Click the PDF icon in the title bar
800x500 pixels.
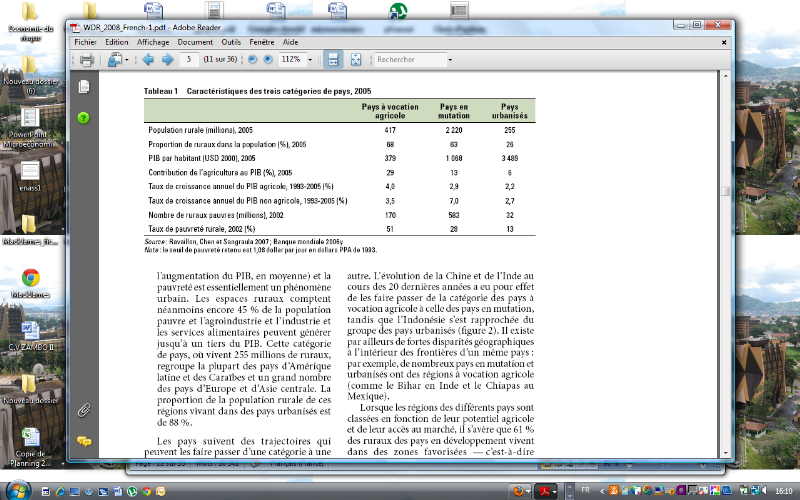75,28
